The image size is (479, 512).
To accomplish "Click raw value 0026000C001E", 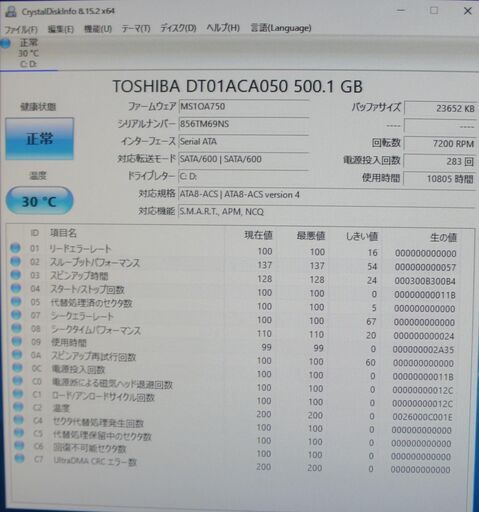I will tap(422, 417).
